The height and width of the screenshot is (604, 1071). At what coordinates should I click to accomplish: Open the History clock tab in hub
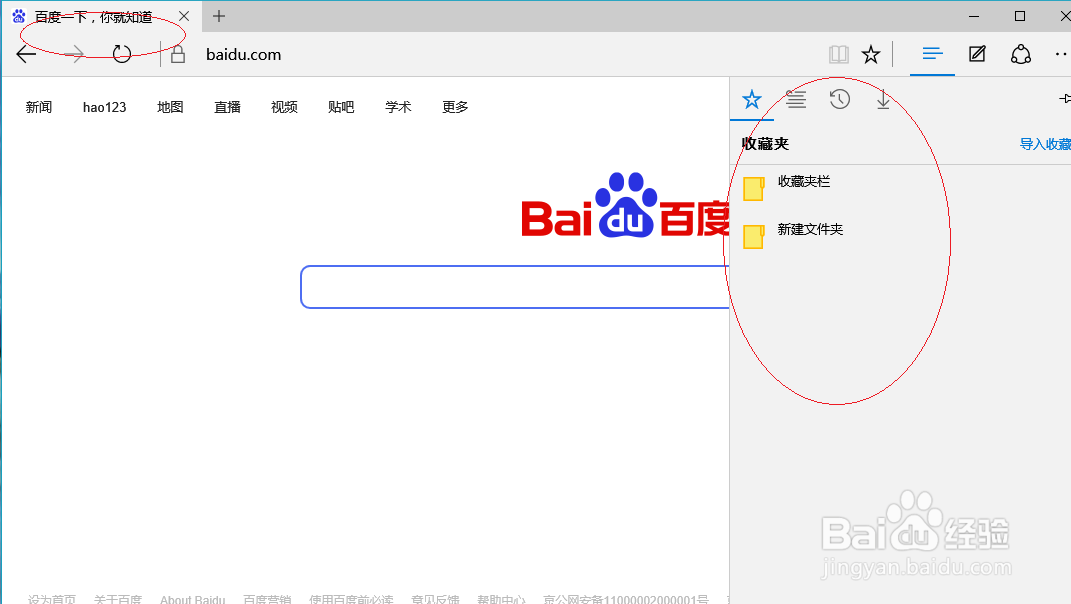point(839,100)
